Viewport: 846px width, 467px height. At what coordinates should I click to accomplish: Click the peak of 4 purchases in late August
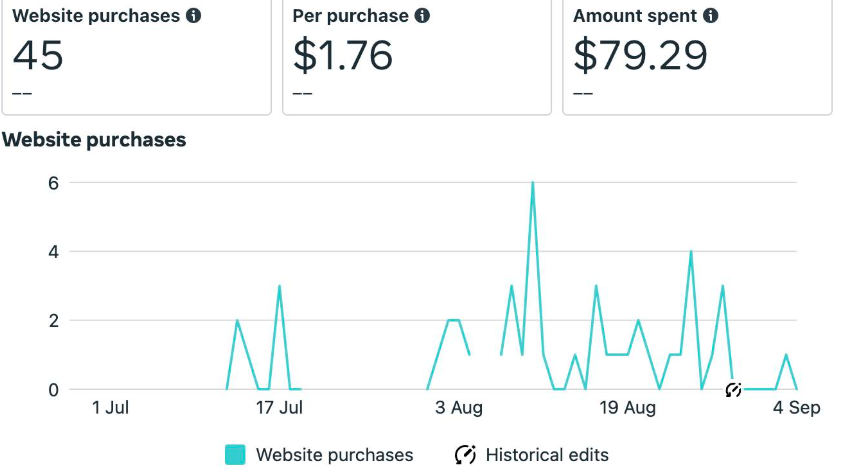pos(691,252)
